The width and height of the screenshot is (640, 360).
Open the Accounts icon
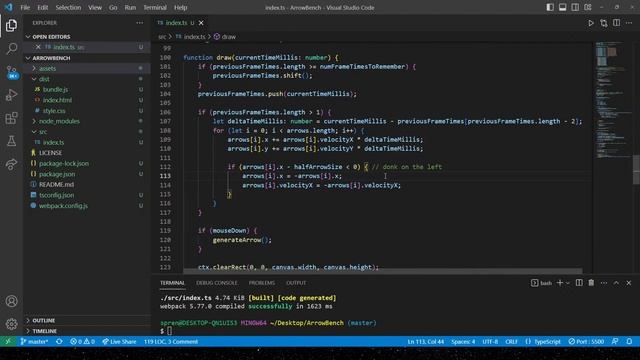tap(11, 301)
